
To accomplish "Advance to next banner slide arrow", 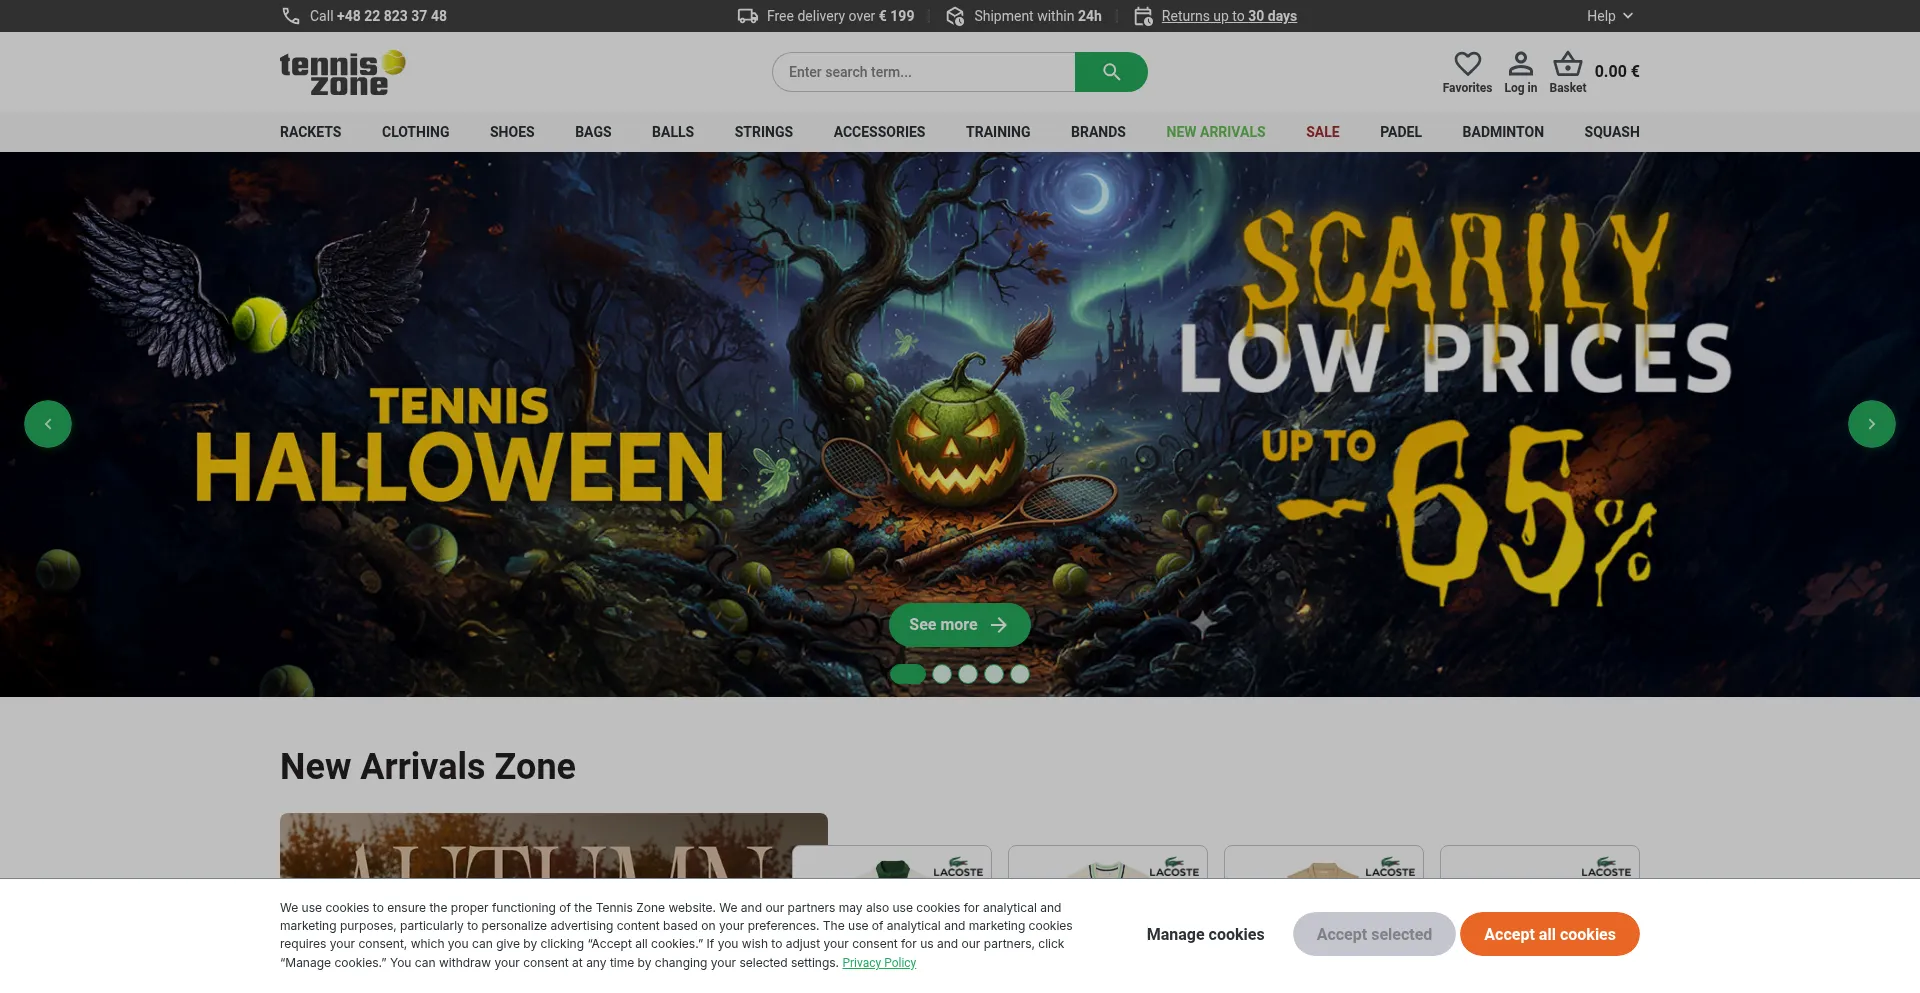I will click(1872, 424).
